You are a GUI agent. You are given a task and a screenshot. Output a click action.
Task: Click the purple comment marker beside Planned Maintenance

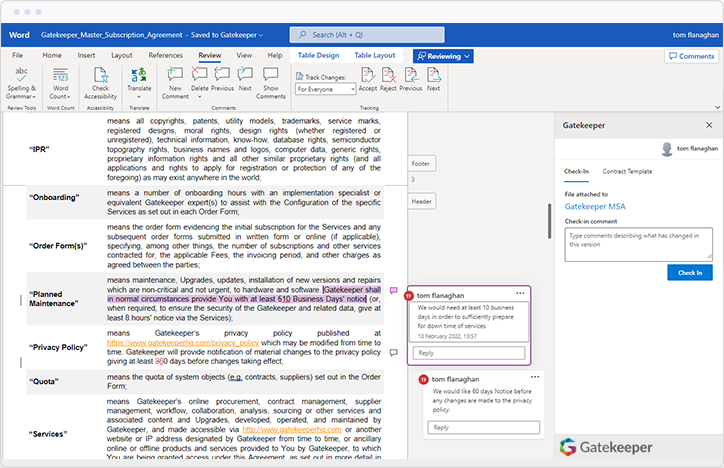click(393, 290)
